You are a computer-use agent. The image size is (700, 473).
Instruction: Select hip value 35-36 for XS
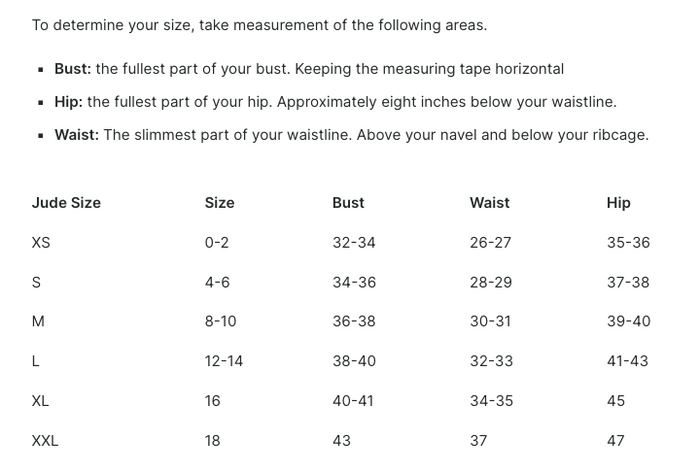pos(628,243)
